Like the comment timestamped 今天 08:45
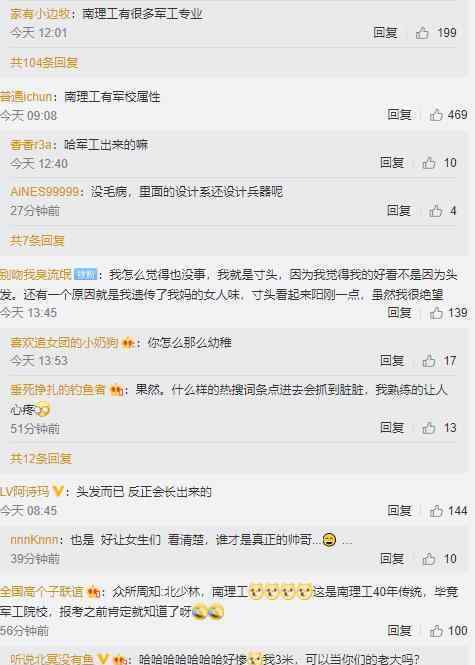 436,511
